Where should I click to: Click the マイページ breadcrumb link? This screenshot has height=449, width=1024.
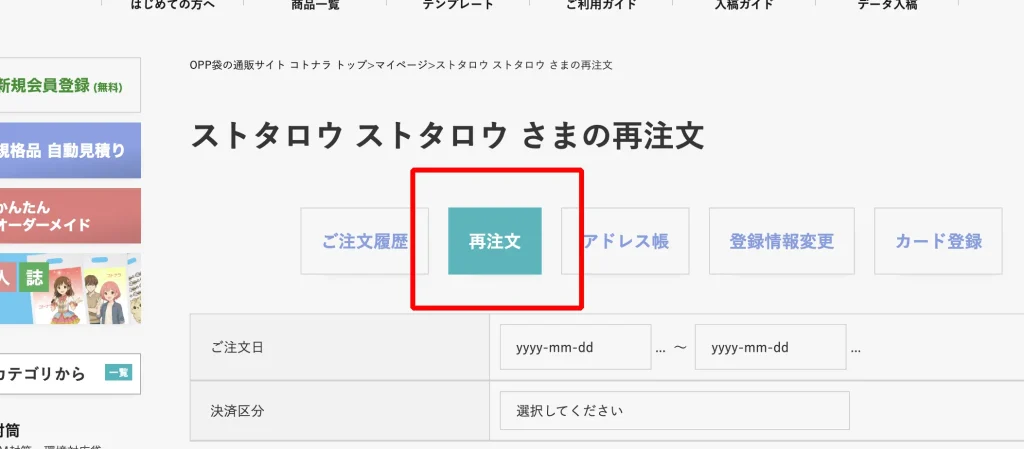point(400,65)
